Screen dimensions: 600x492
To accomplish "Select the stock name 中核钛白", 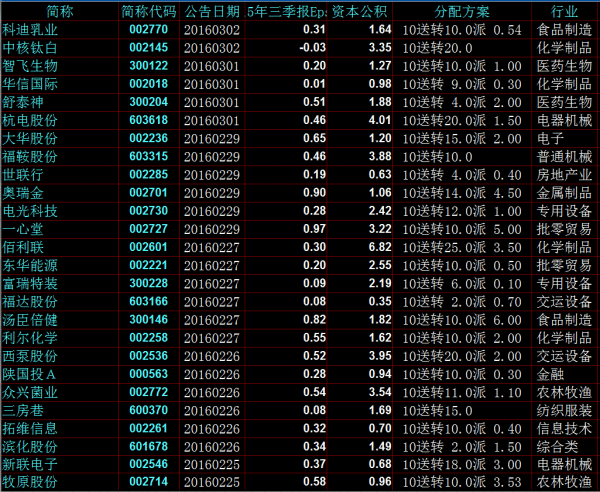I will pos(30,48).
